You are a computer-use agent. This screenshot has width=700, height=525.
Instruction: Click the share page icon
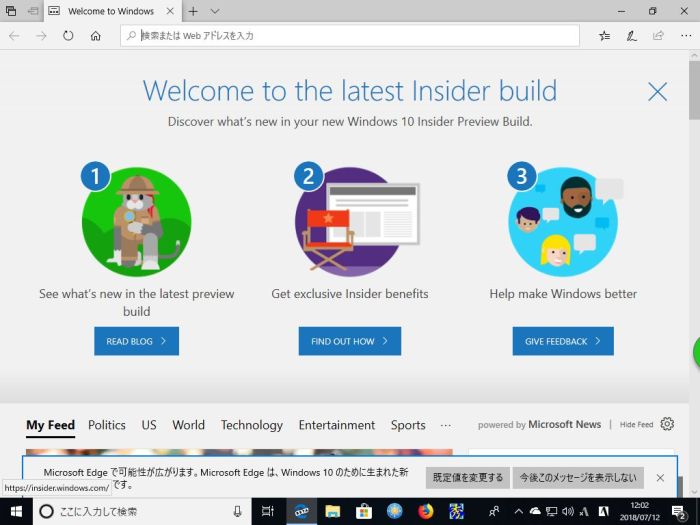[x=658, y=35]
